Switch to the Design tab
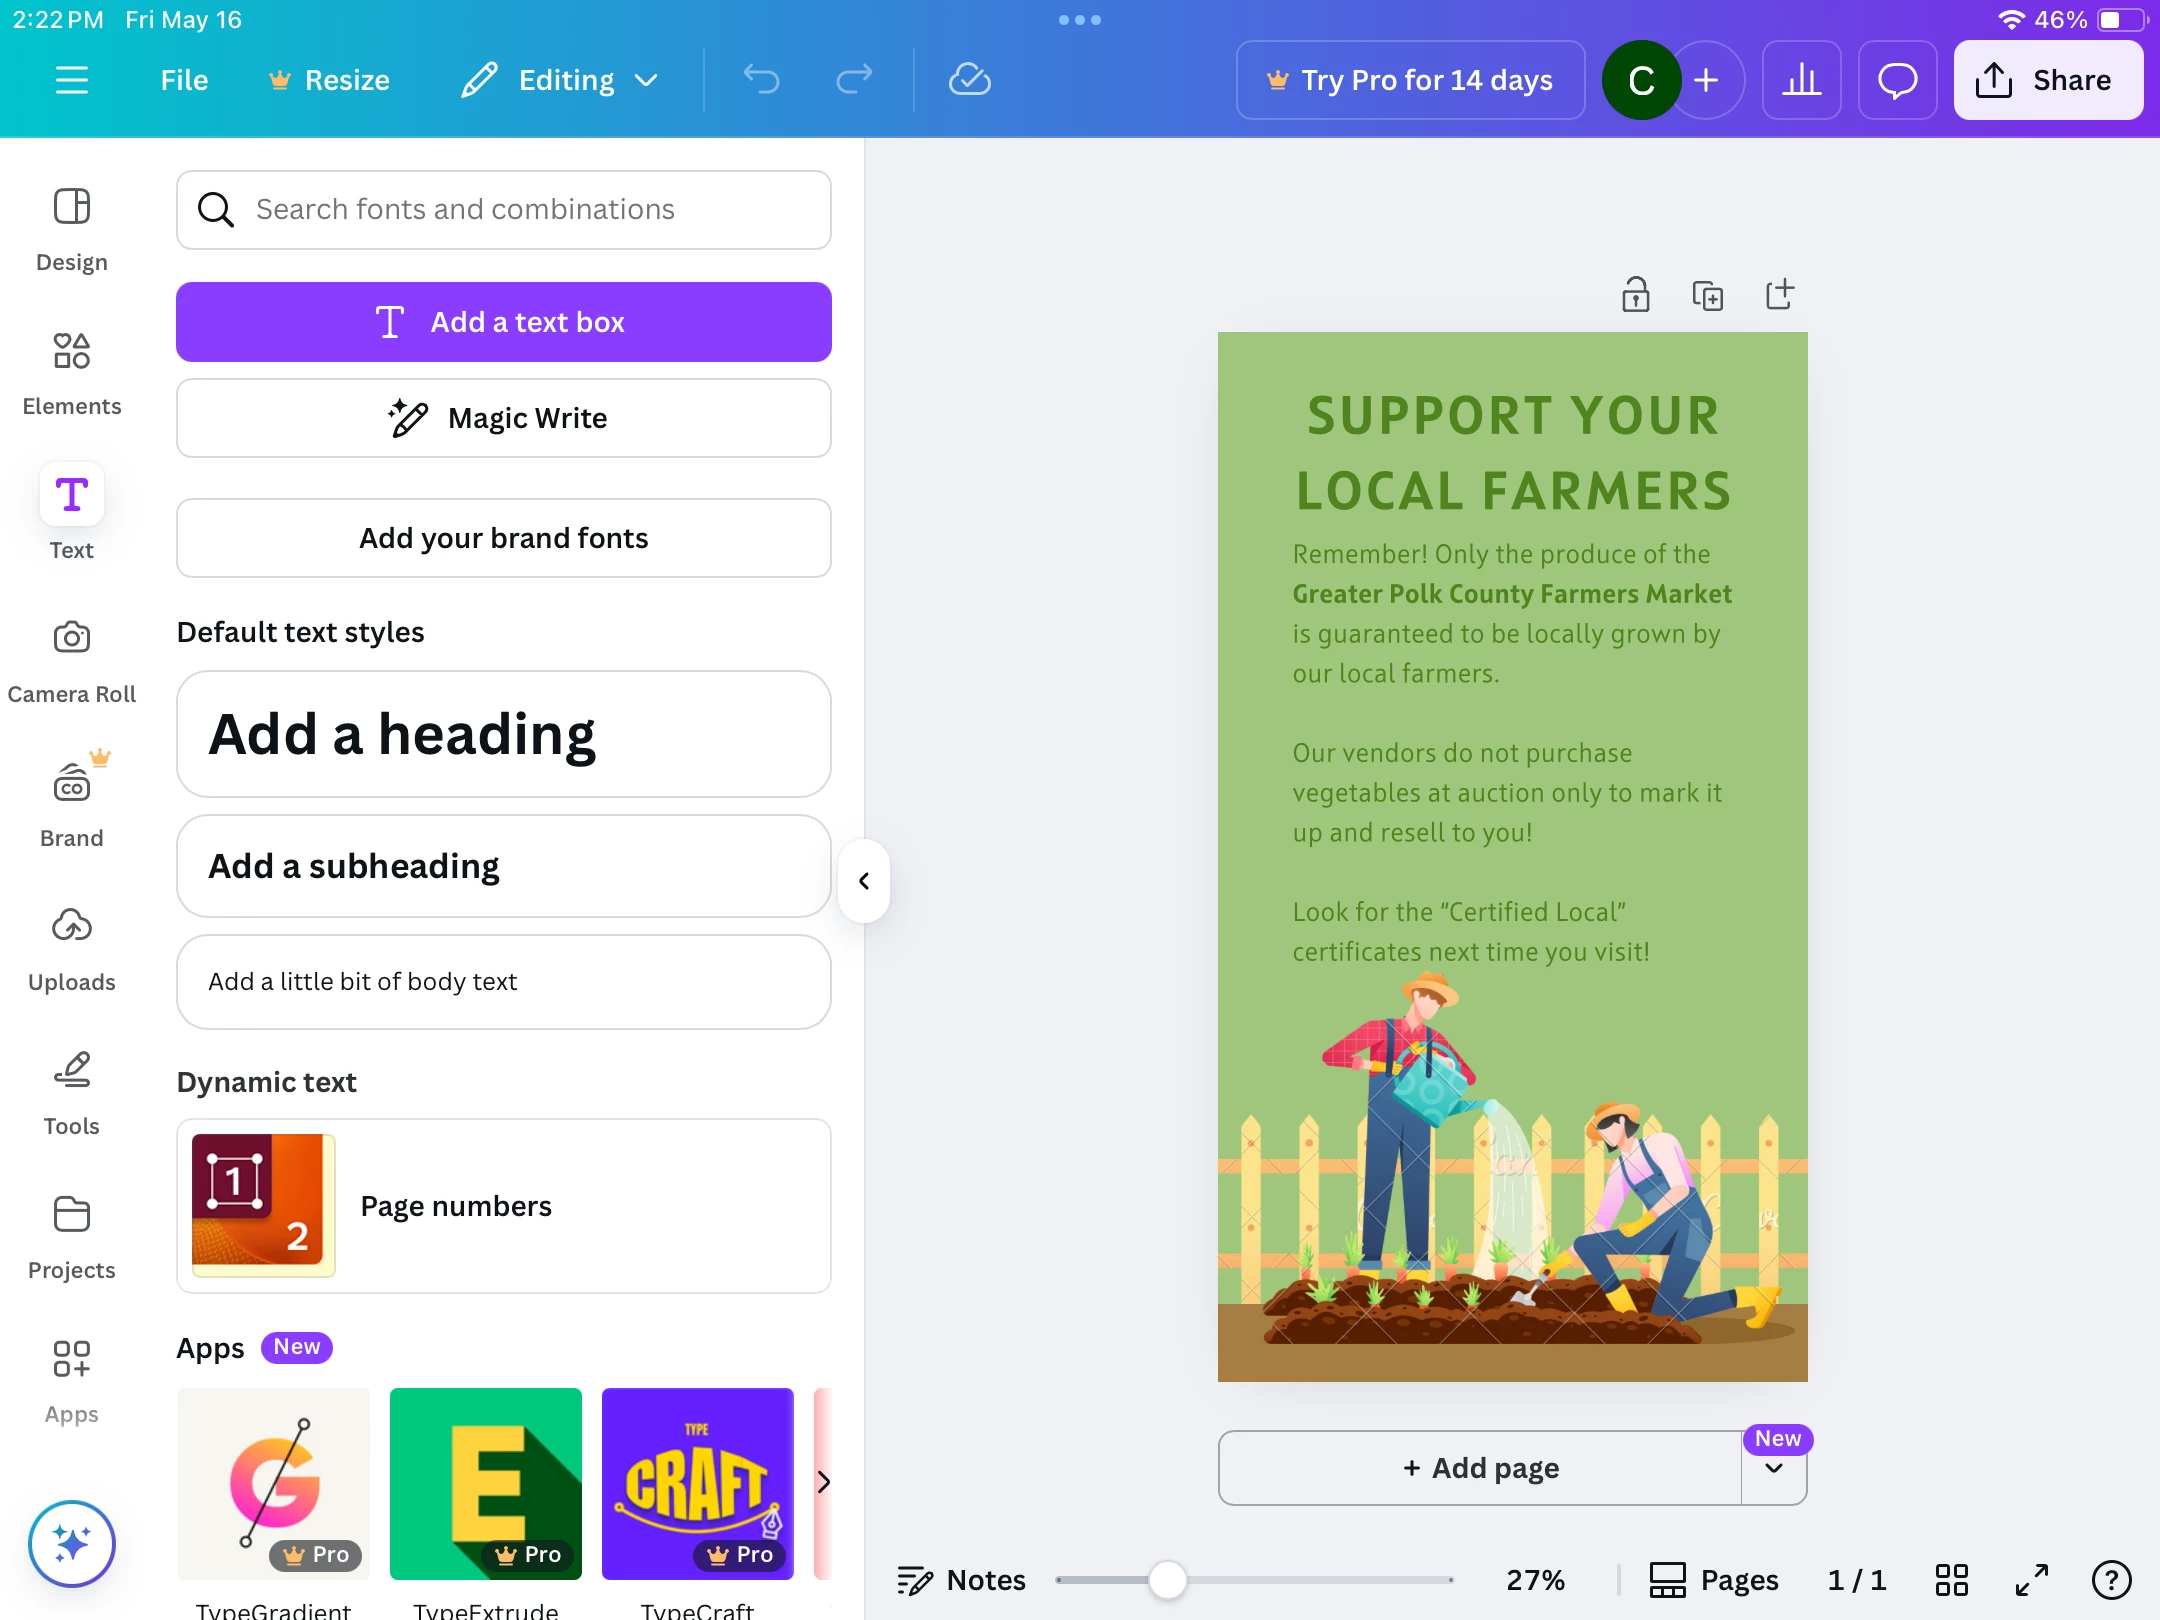This screenshot has height=1620, width=2160. coord(71,230)
